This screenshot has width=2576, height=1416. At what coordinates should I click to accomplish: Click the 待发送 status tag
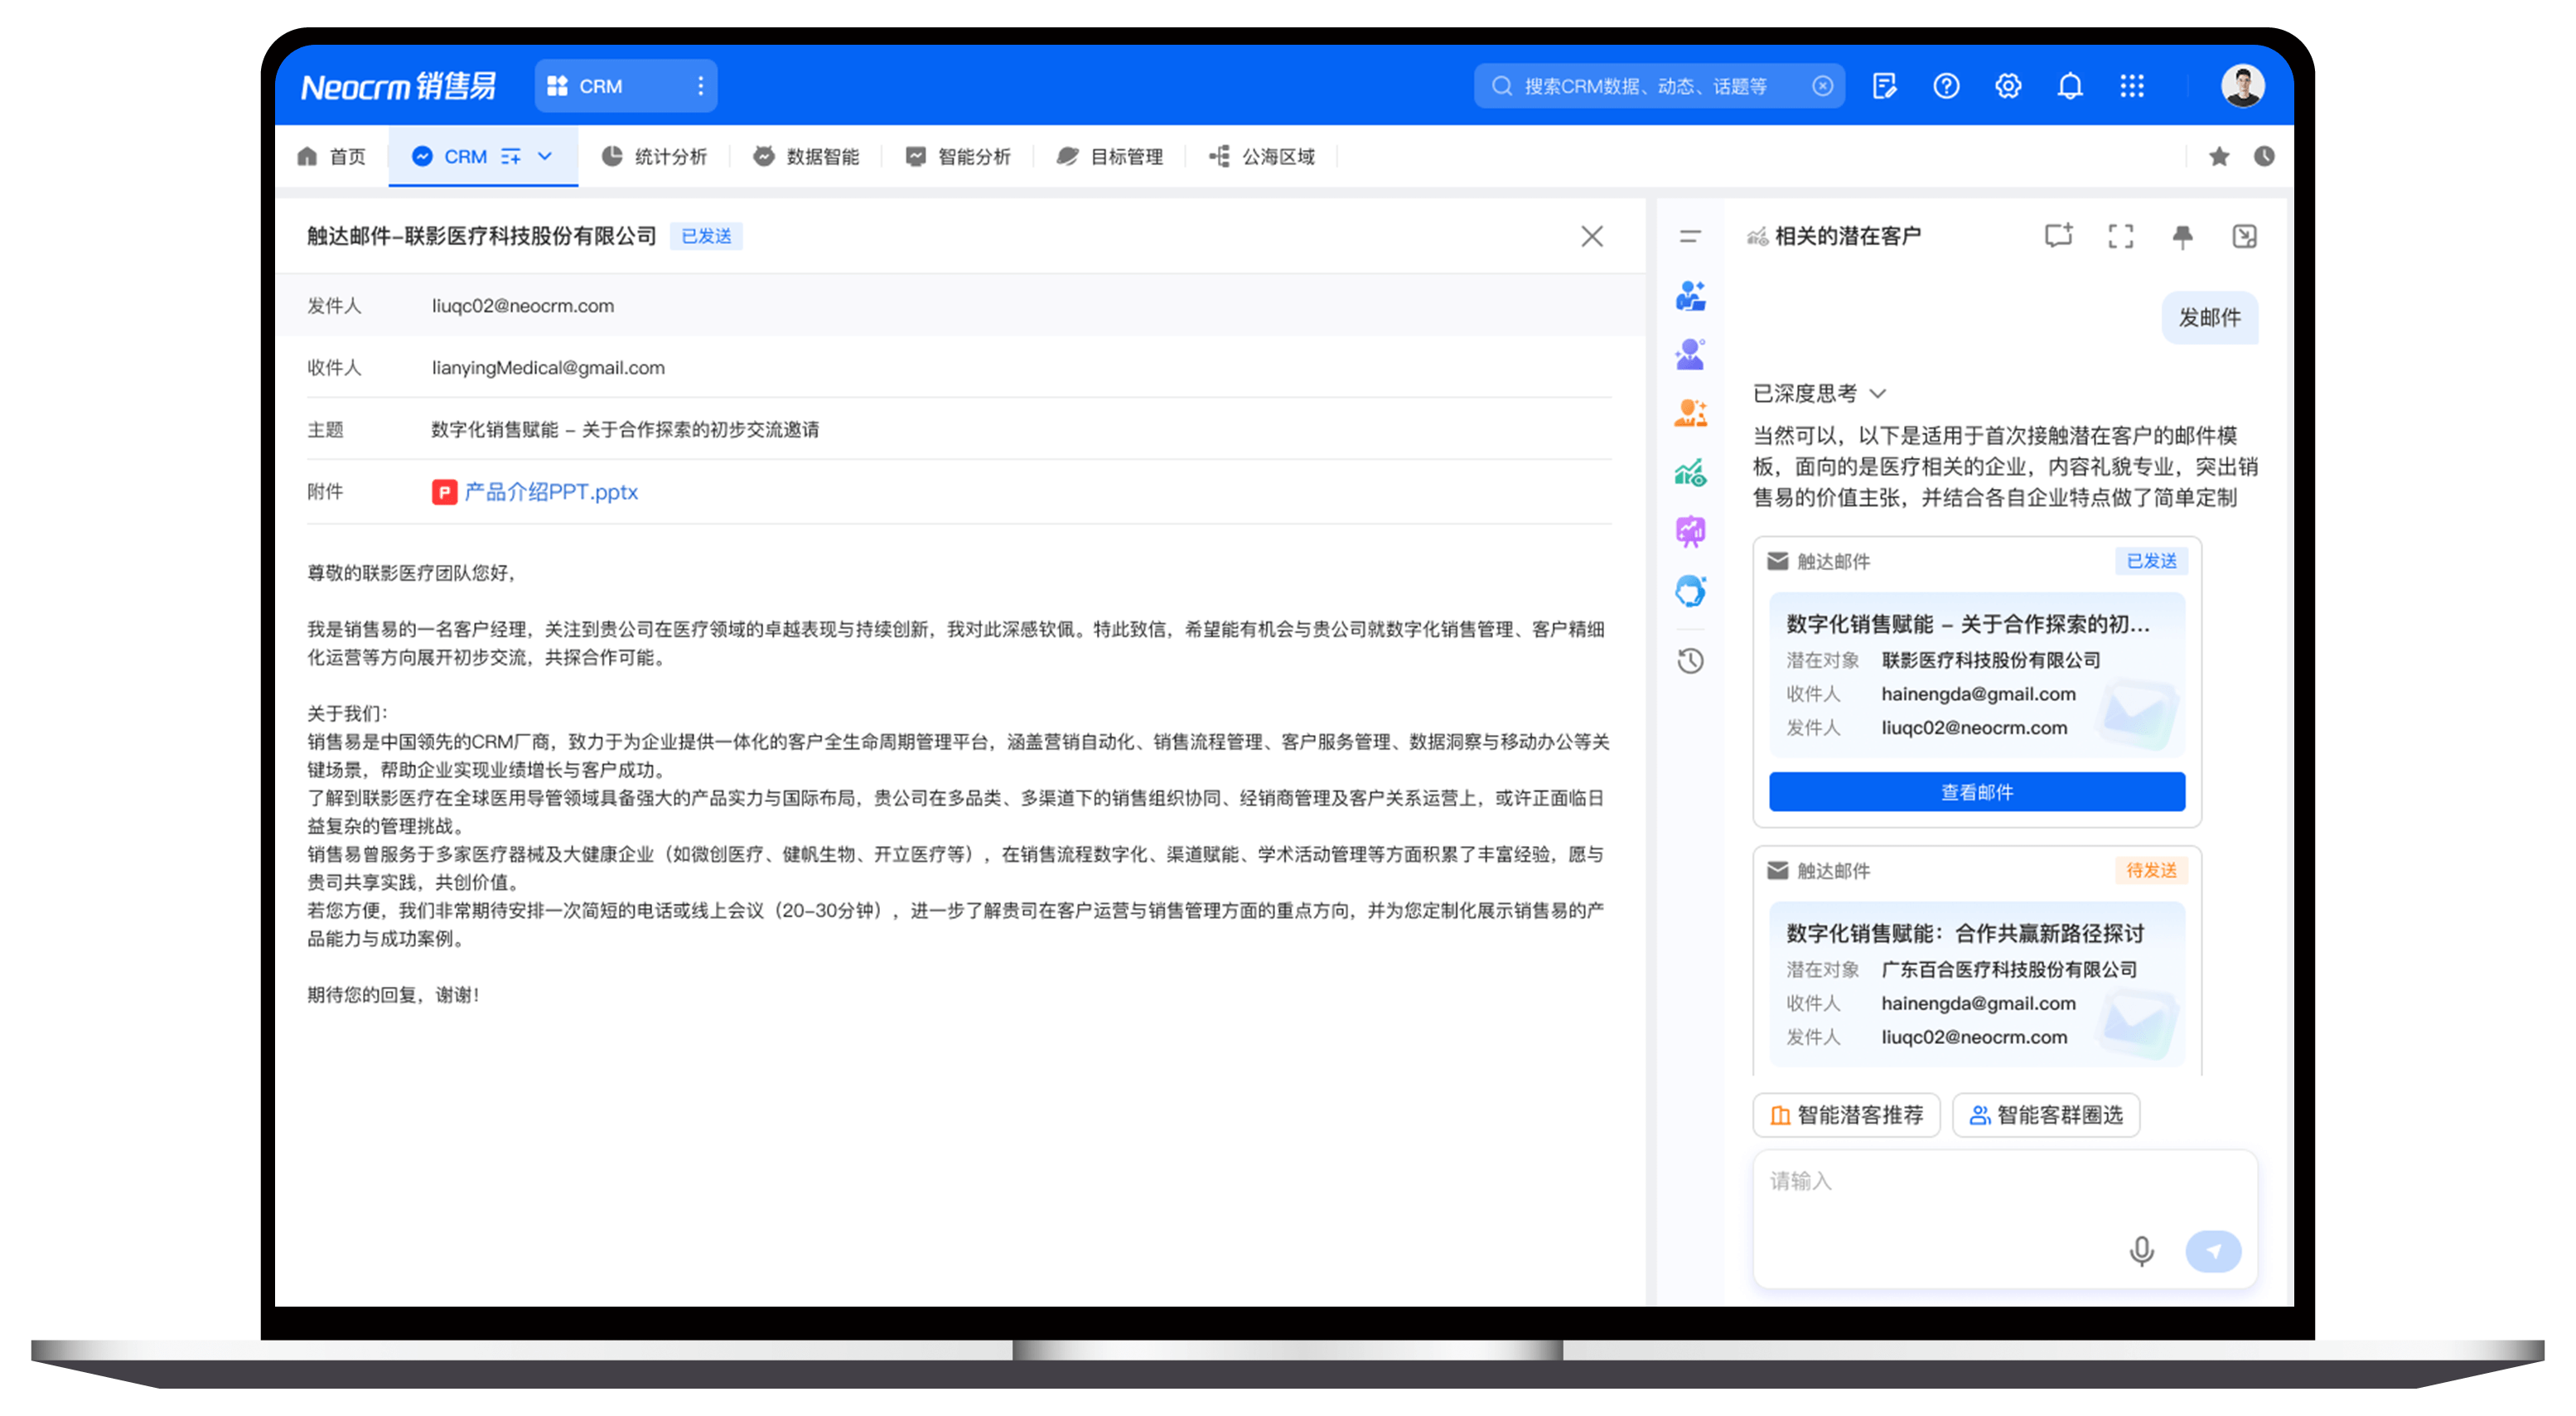[x=2151, y=870]
